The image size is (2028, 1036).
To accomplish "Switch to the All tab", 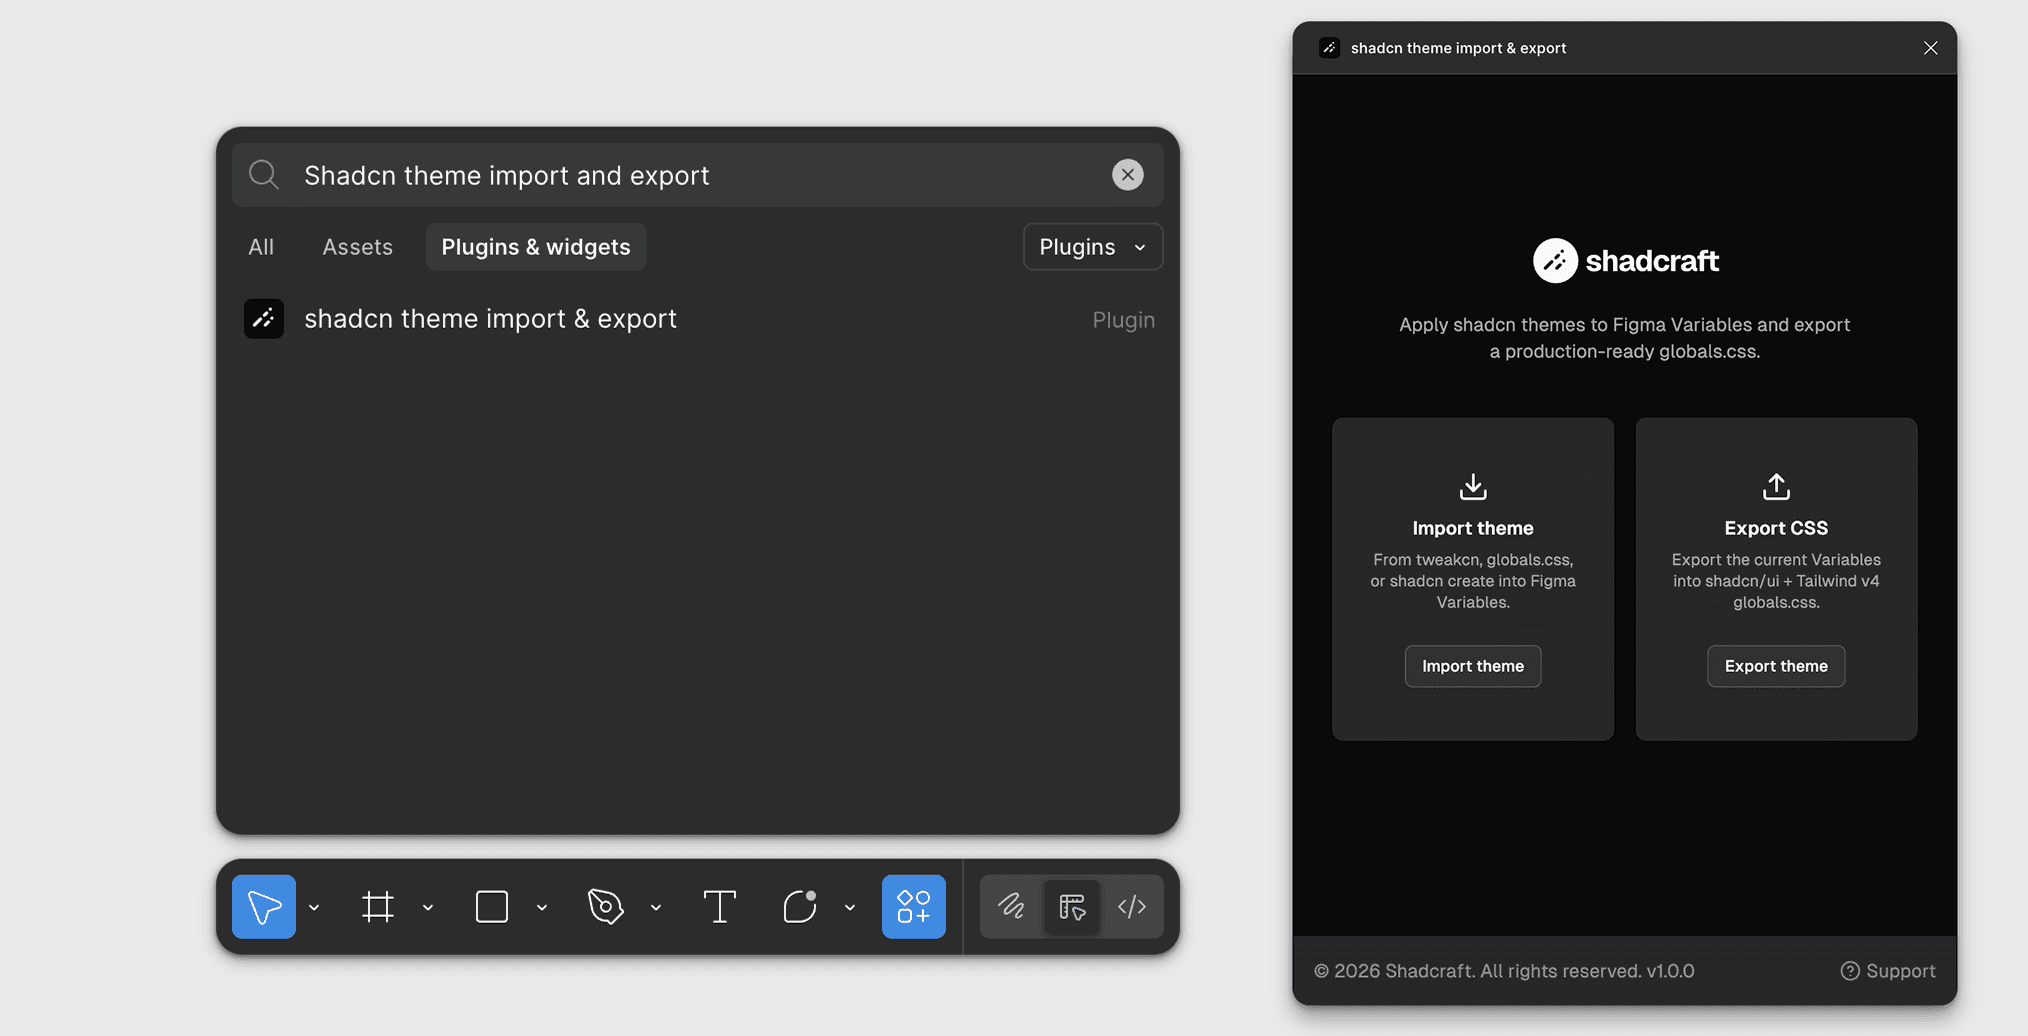I will pos(261,247).
